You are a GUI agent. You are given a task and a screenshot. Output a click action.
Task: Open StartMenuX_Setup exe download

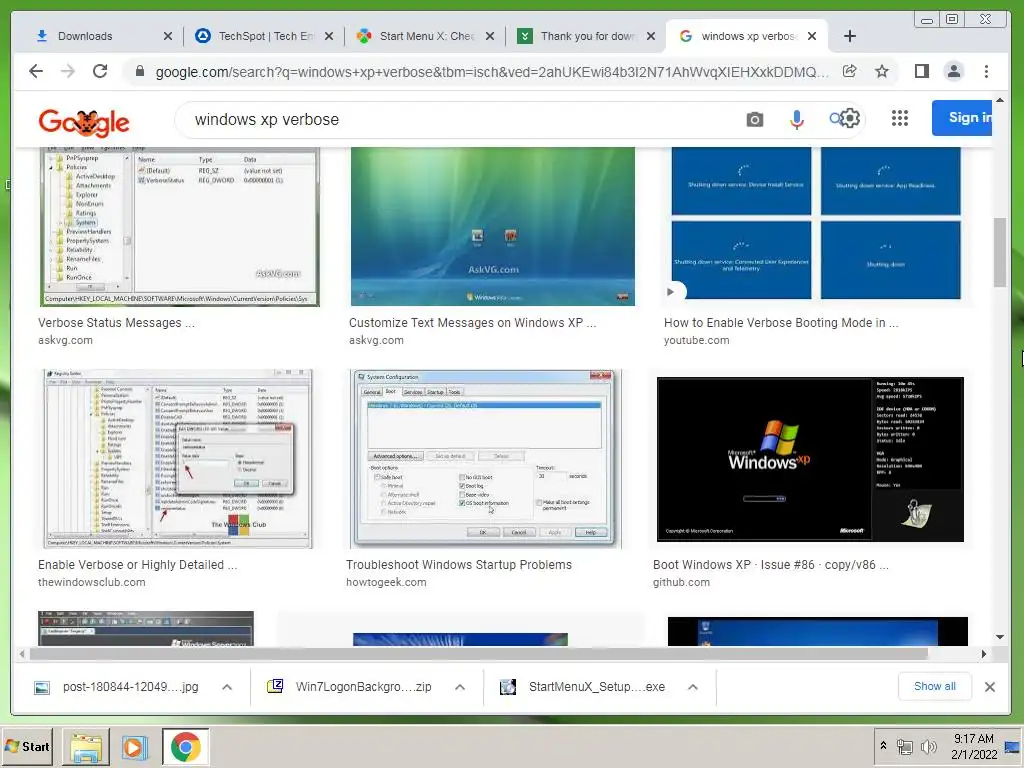[x=584, y=687]
